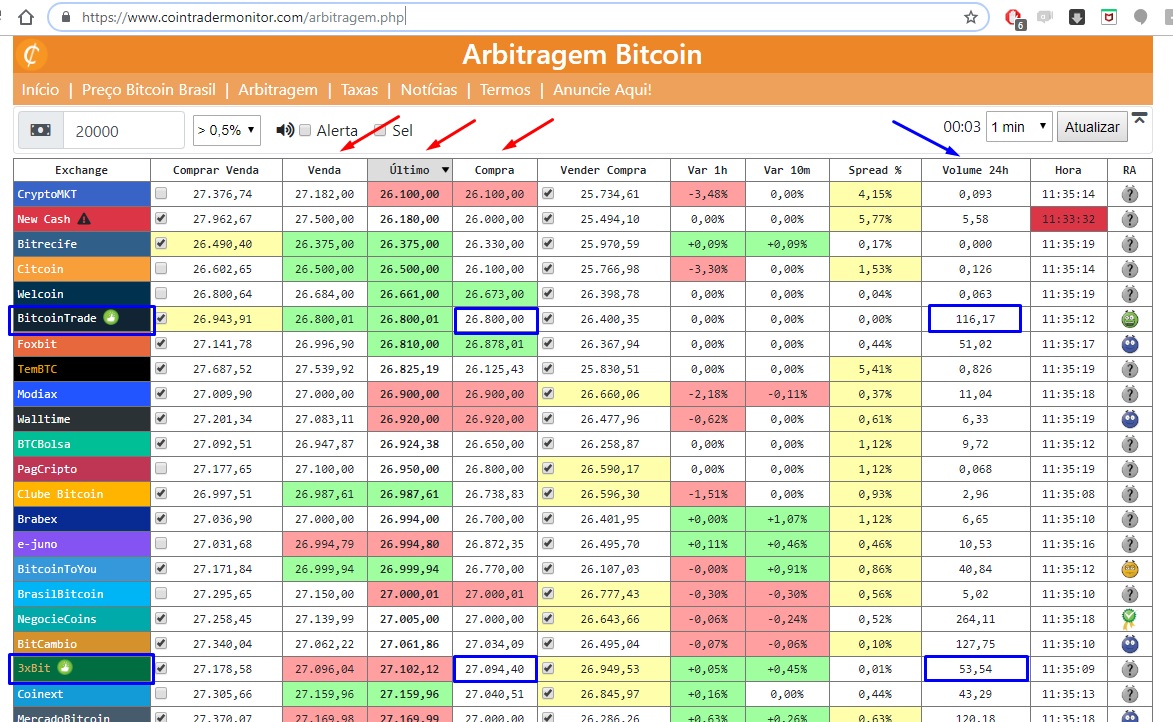The width and height of the screenshot is (1173, 722).
Task: Open the Walltime exchange link
Action: (x=43, y=419)
